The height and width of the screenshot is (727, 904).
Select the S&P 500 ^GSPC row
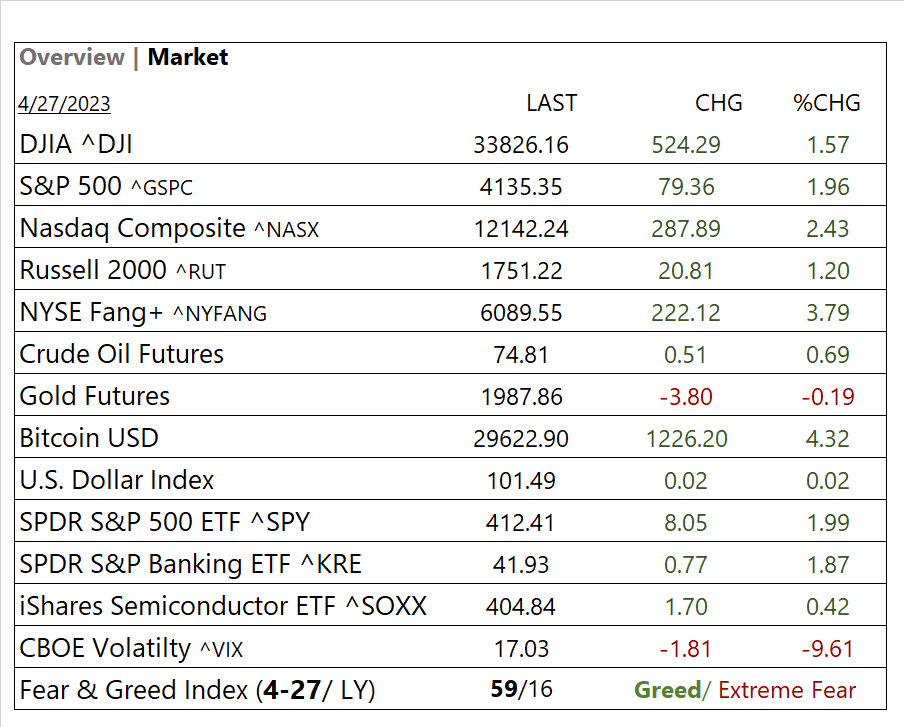[107, 187]
